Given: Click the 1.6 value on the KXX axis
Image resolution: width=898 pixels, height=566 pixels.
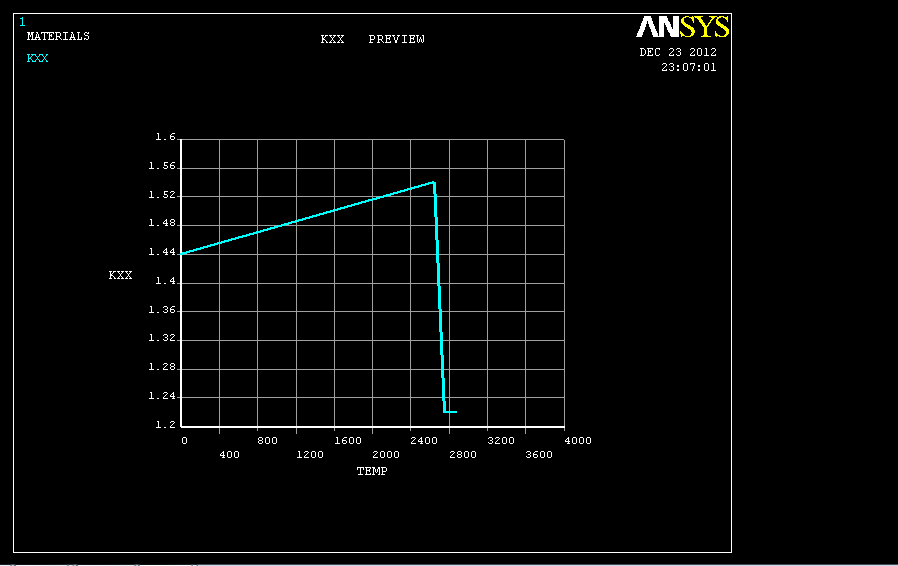Looking at the screenshot, I should tap(166, 137).
